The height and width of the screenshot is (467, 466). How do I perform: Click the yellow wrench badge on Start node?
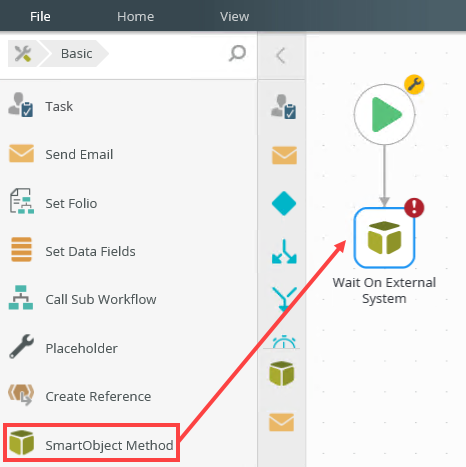(x=414, y=84)
